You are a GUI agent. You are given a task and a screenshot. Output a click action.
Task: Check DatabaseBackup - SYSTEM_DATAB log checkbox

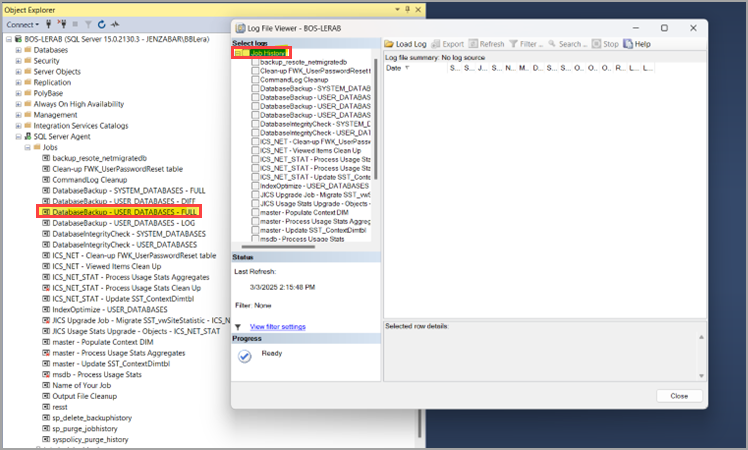coord(255,88)
